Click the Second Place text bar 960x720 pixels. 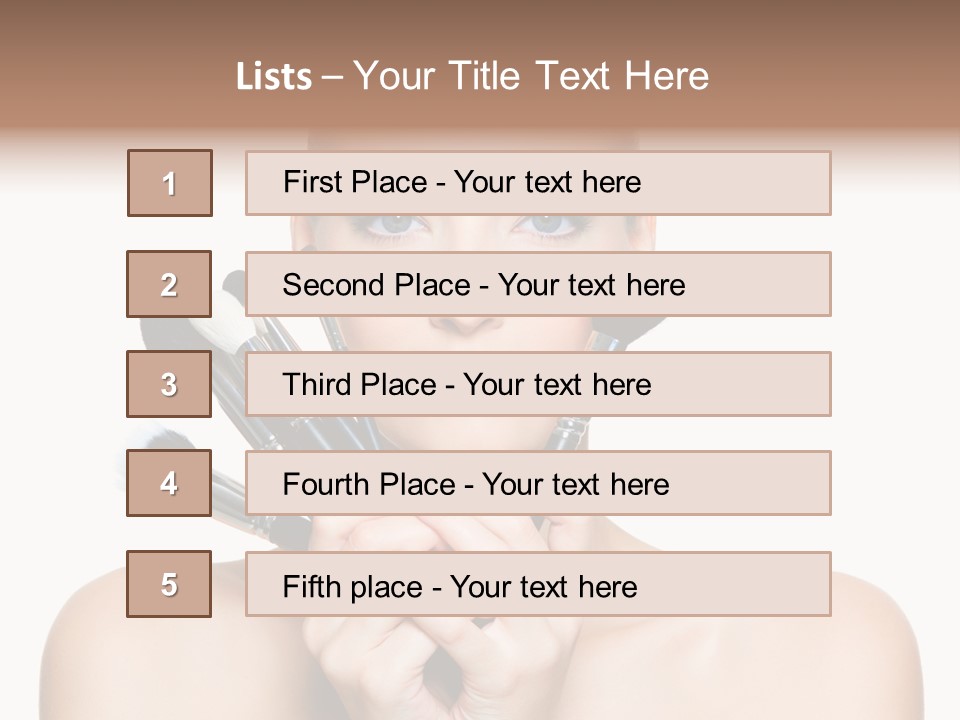coord(538,284)
